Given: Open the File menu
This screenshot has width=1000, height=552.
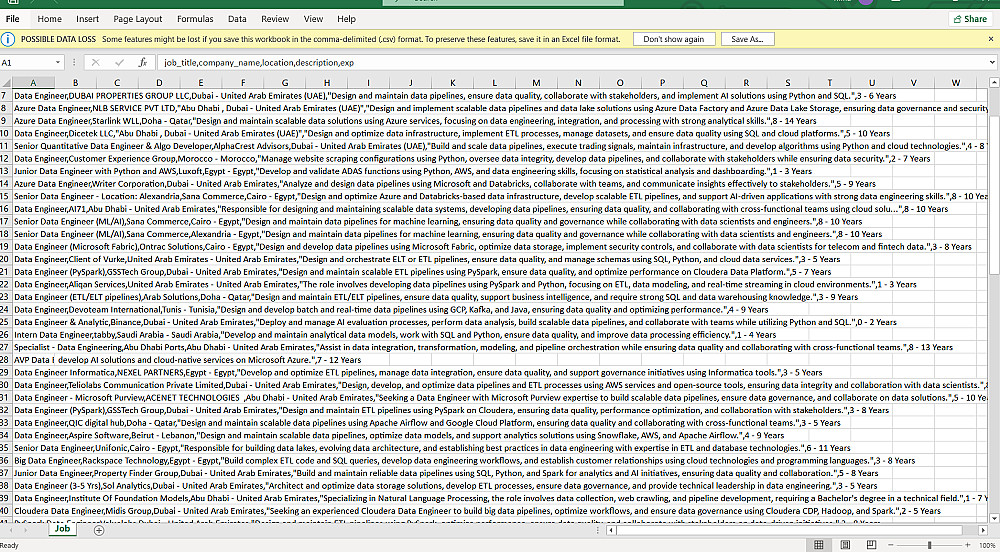Looking at the screenshot, I should (12, 19).
